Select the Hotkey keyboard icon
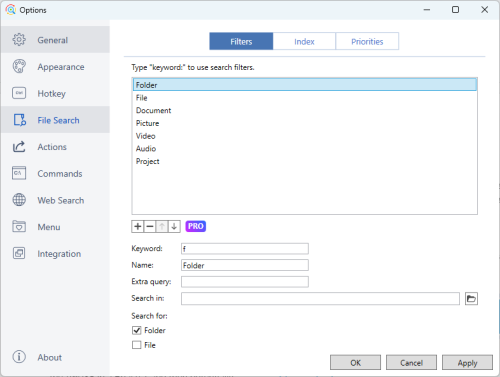The image size is (500, 377). 19,93
